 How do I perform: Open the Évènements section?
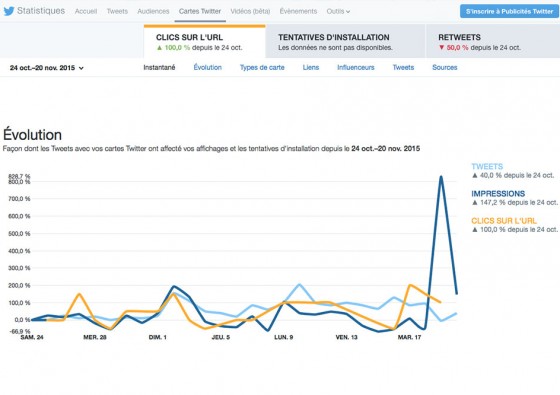point(298,11)
